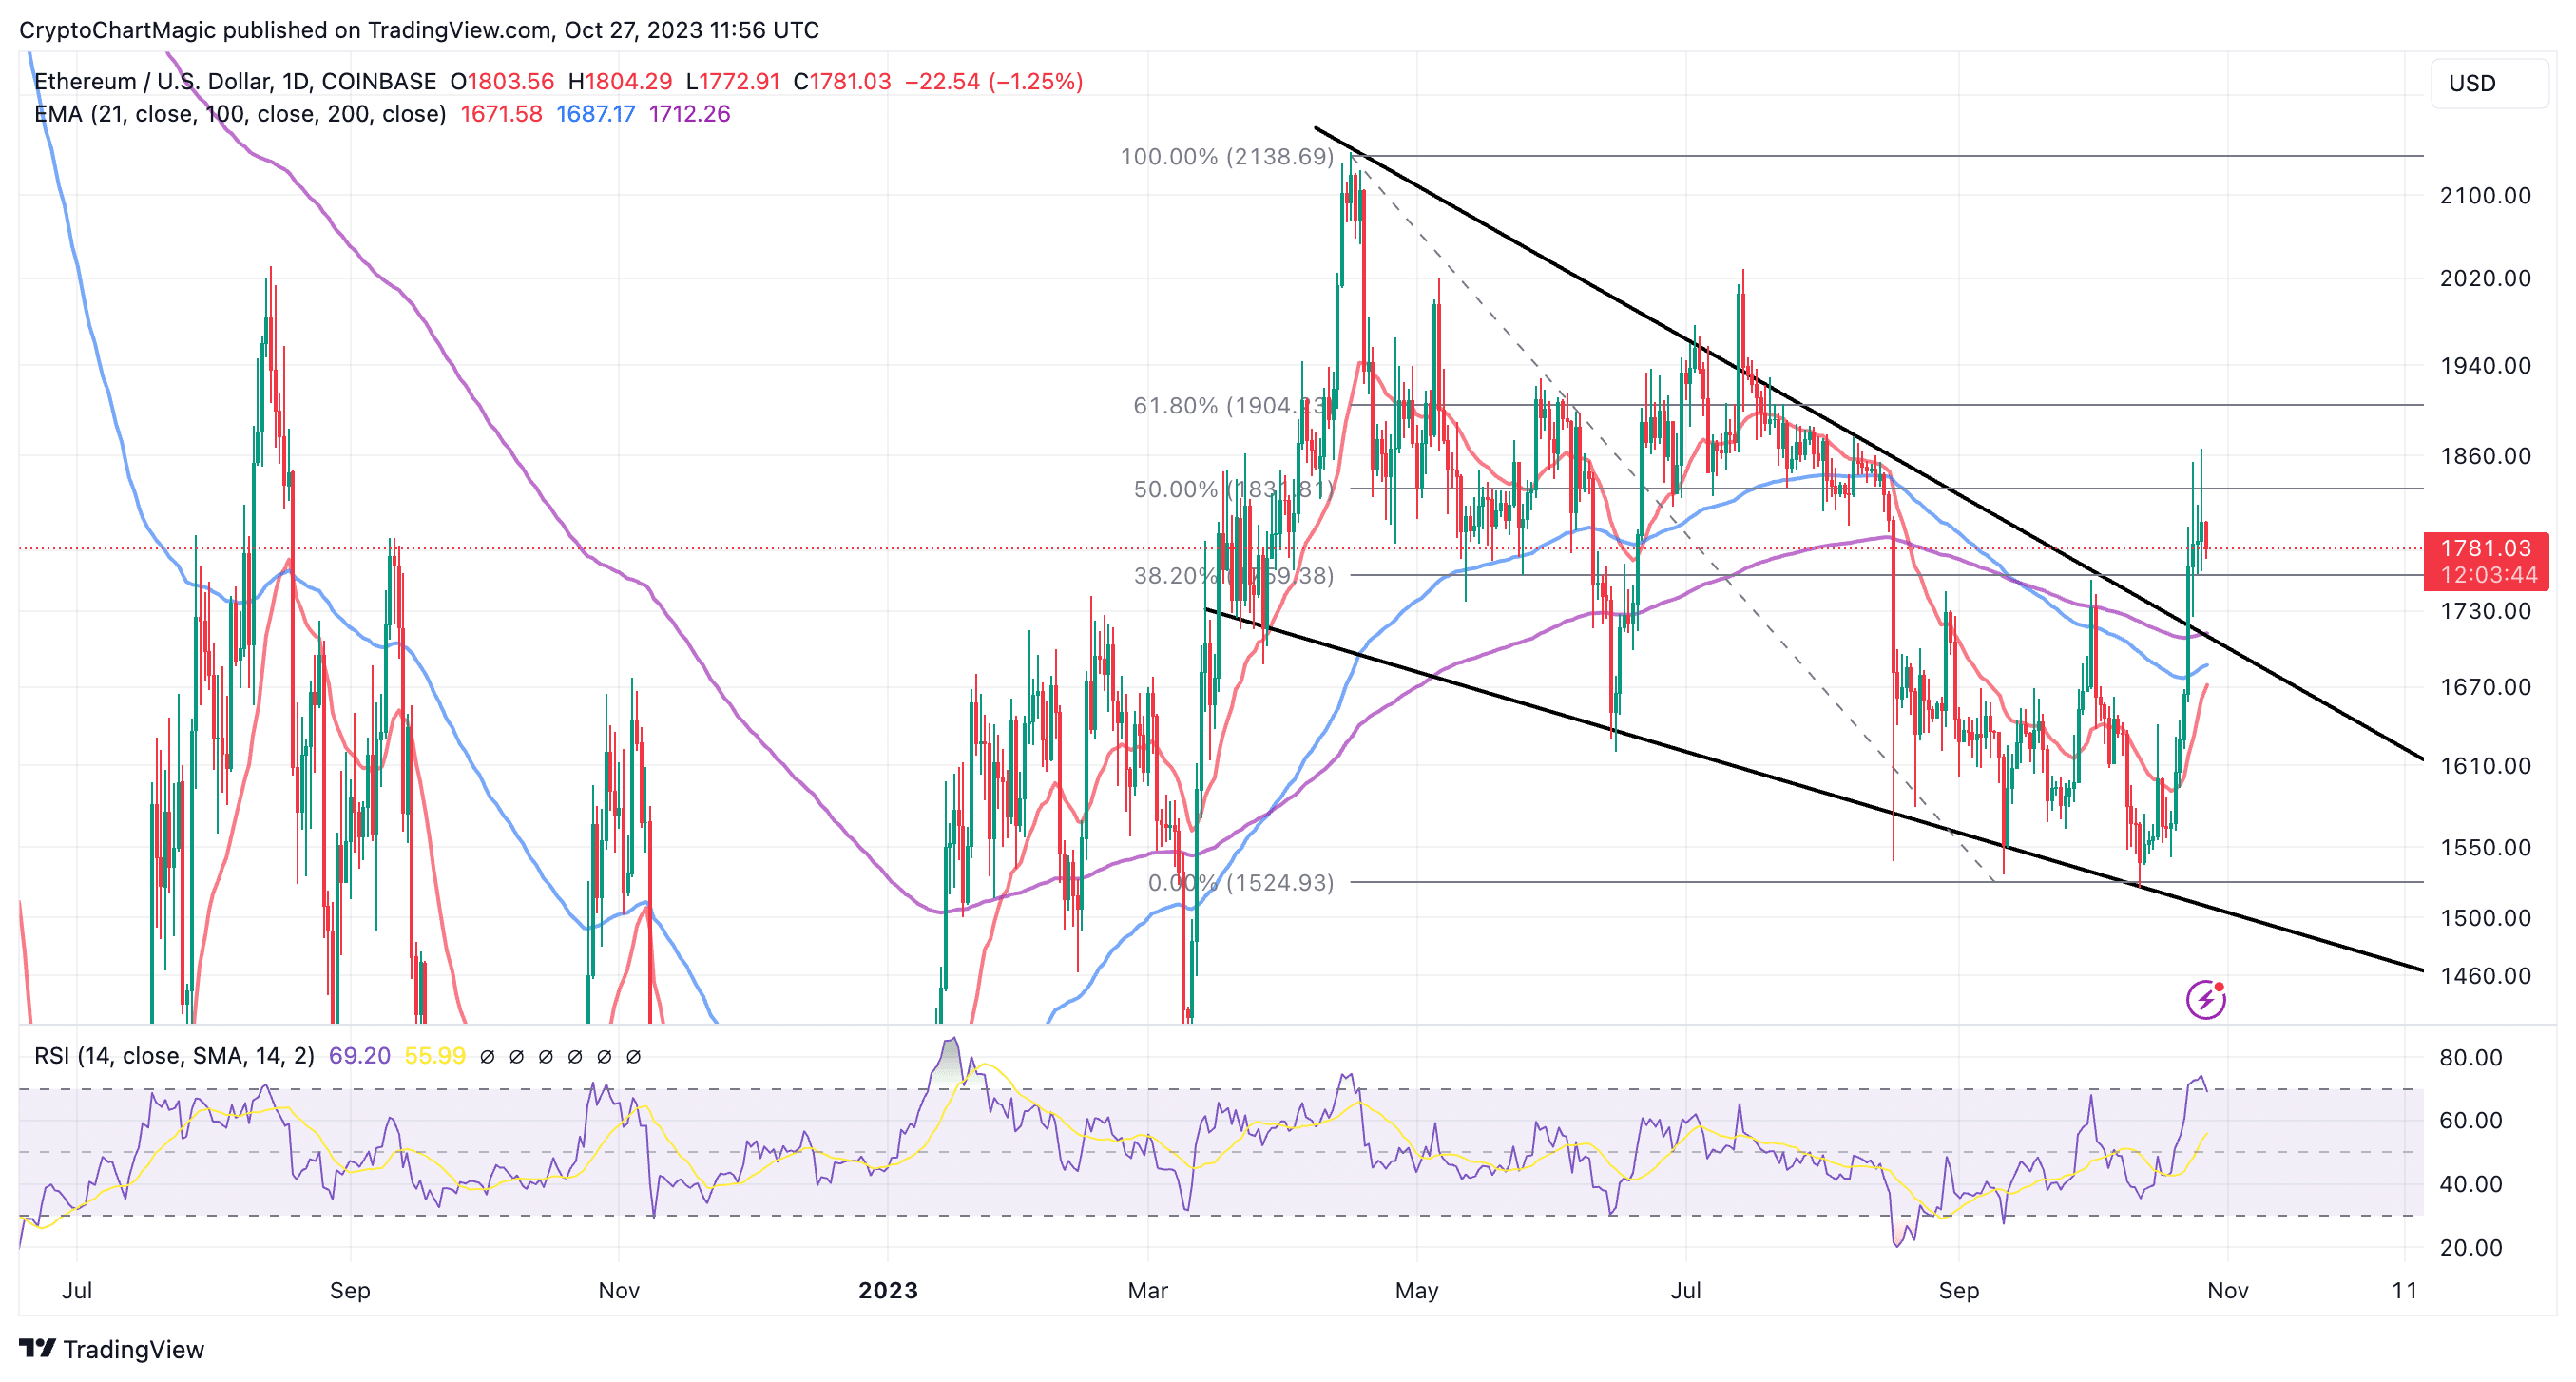Click the RSI 20.00 scale label
This screenshot has height=1382, width=2576.
(2470, 1248)
